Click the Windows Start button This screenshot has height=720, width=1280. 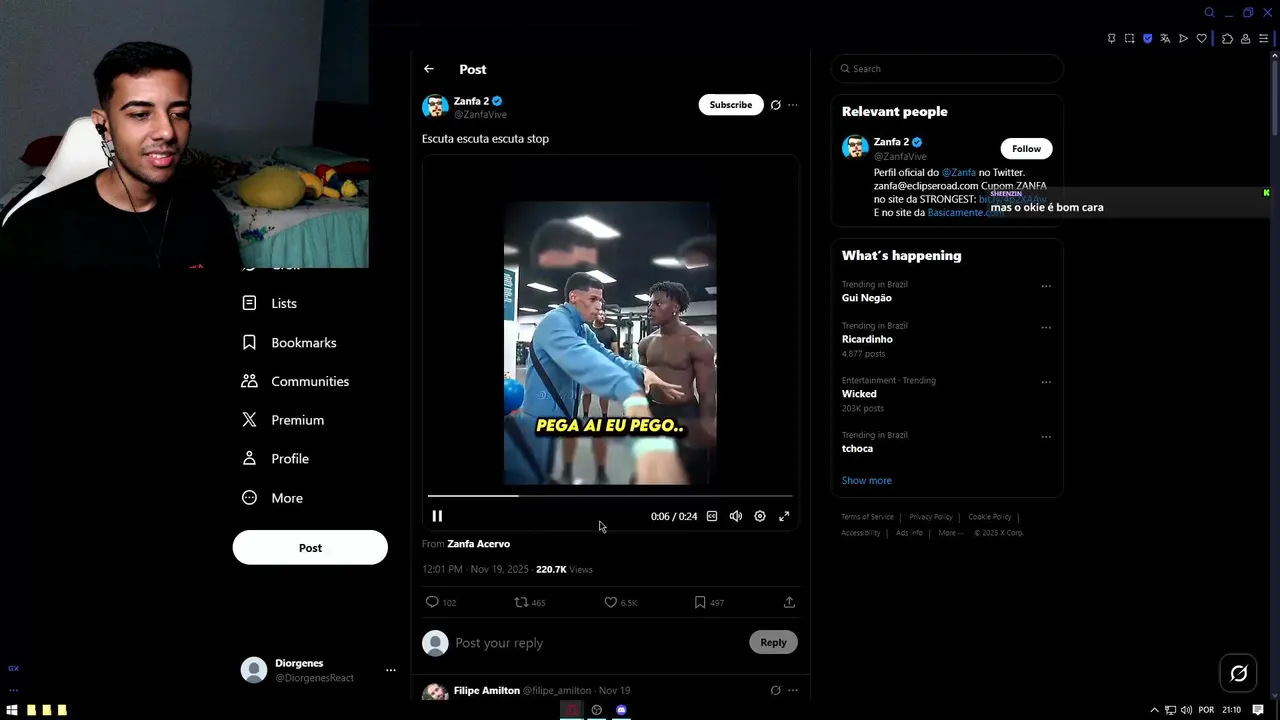pyautogui.click(x=12, y=710)
